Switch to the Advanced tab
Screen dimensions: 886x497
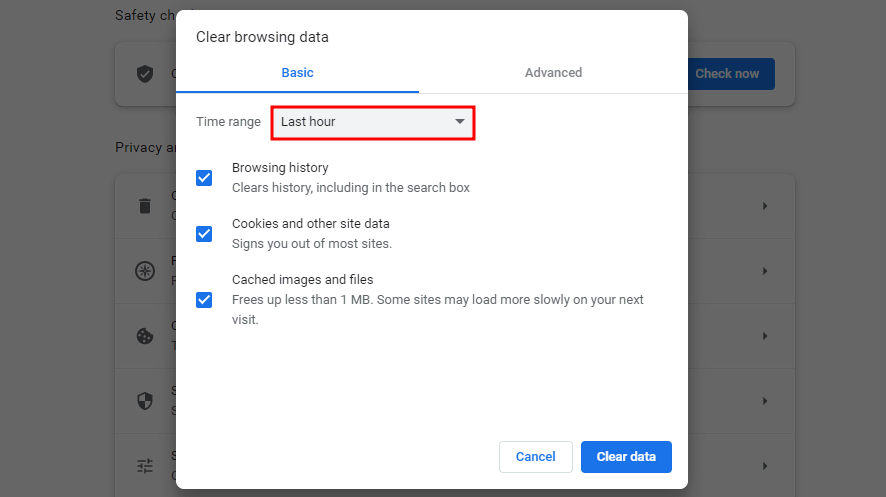pyautogui.click(x=553, y=72)
